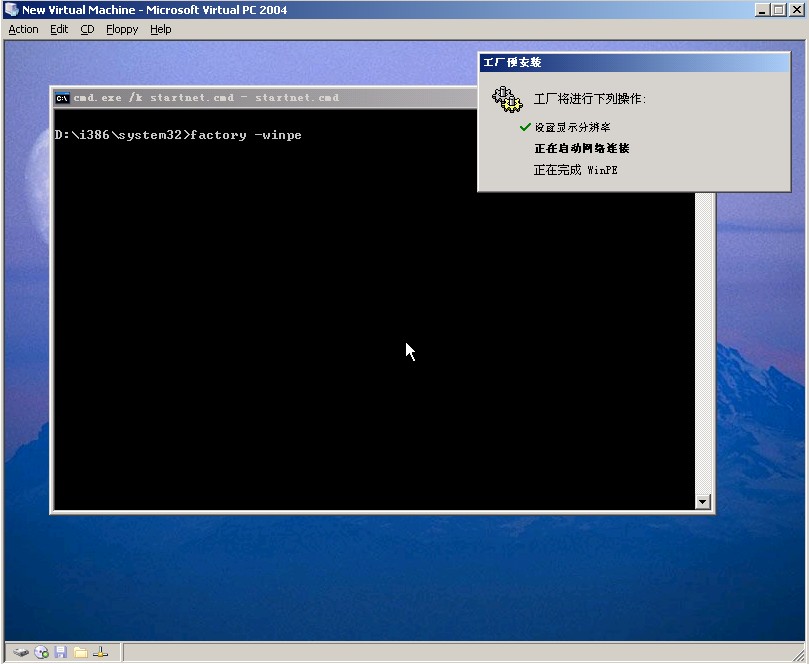Click the 工厂将进行下列操作 heading text
The height and width of the screenshot is (664, 809).
pos(590,99)
